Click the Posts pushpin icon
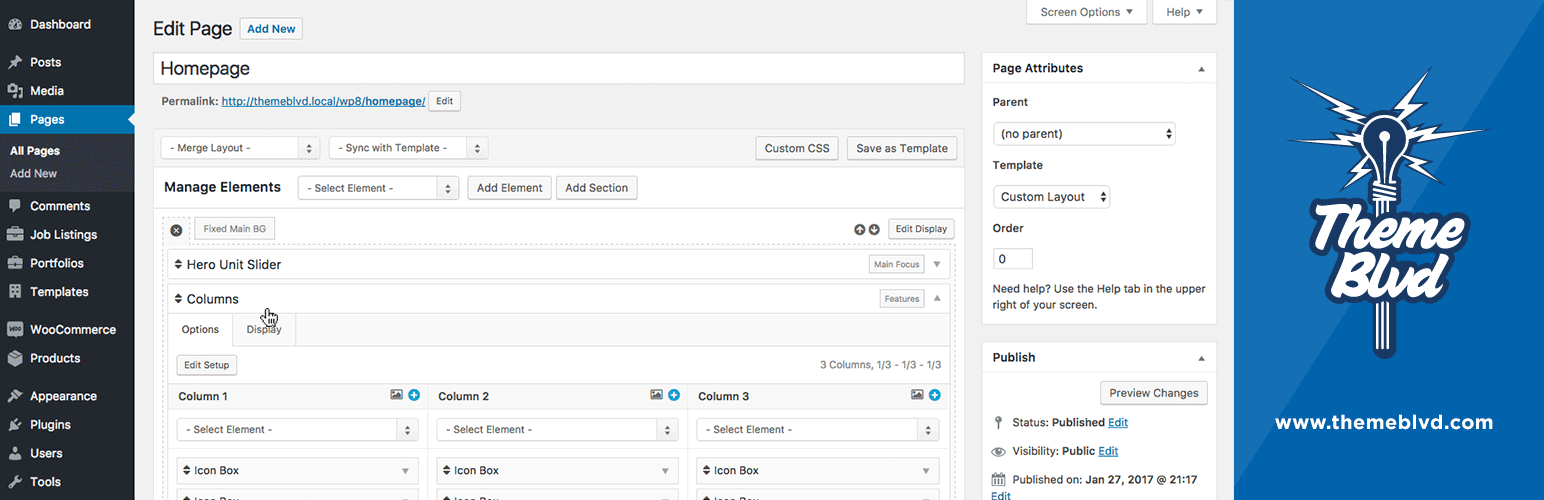 pyautogui.click(x=15, y=62)
